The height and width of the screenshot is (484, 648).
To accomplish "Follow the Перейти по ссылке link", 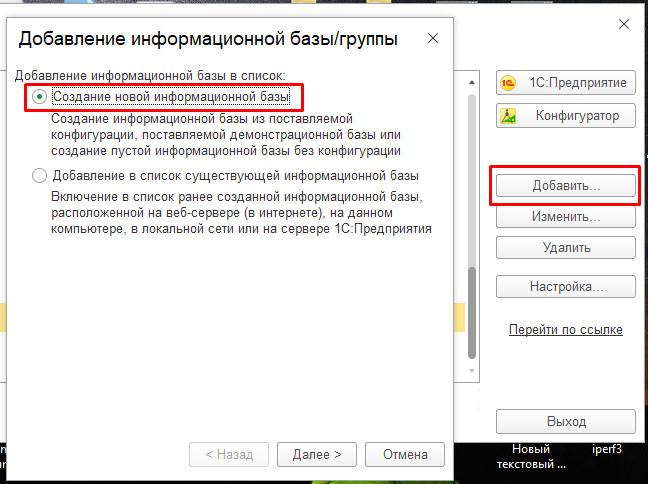I will 565,330.
